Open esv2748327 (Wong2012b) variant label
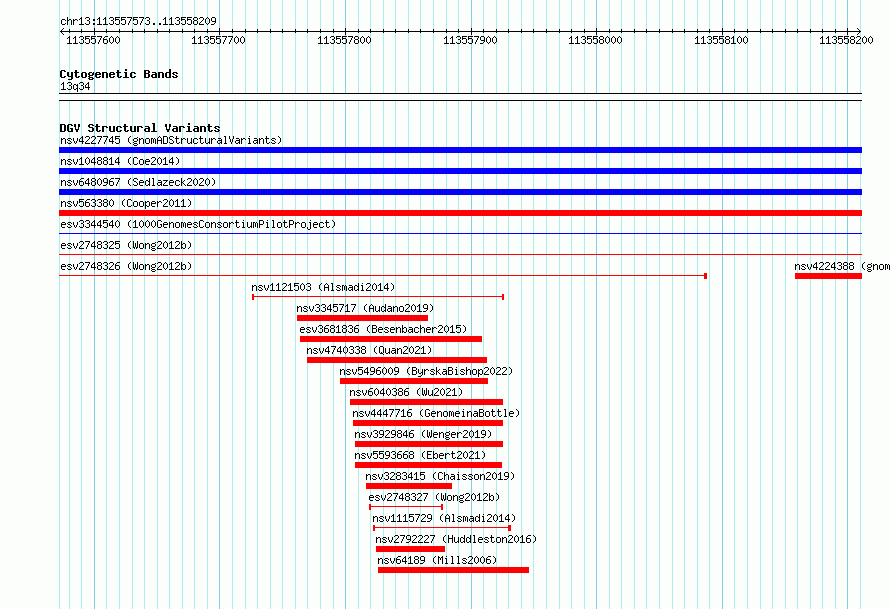This screenshot has width=890, height=609. click(434, 497)
